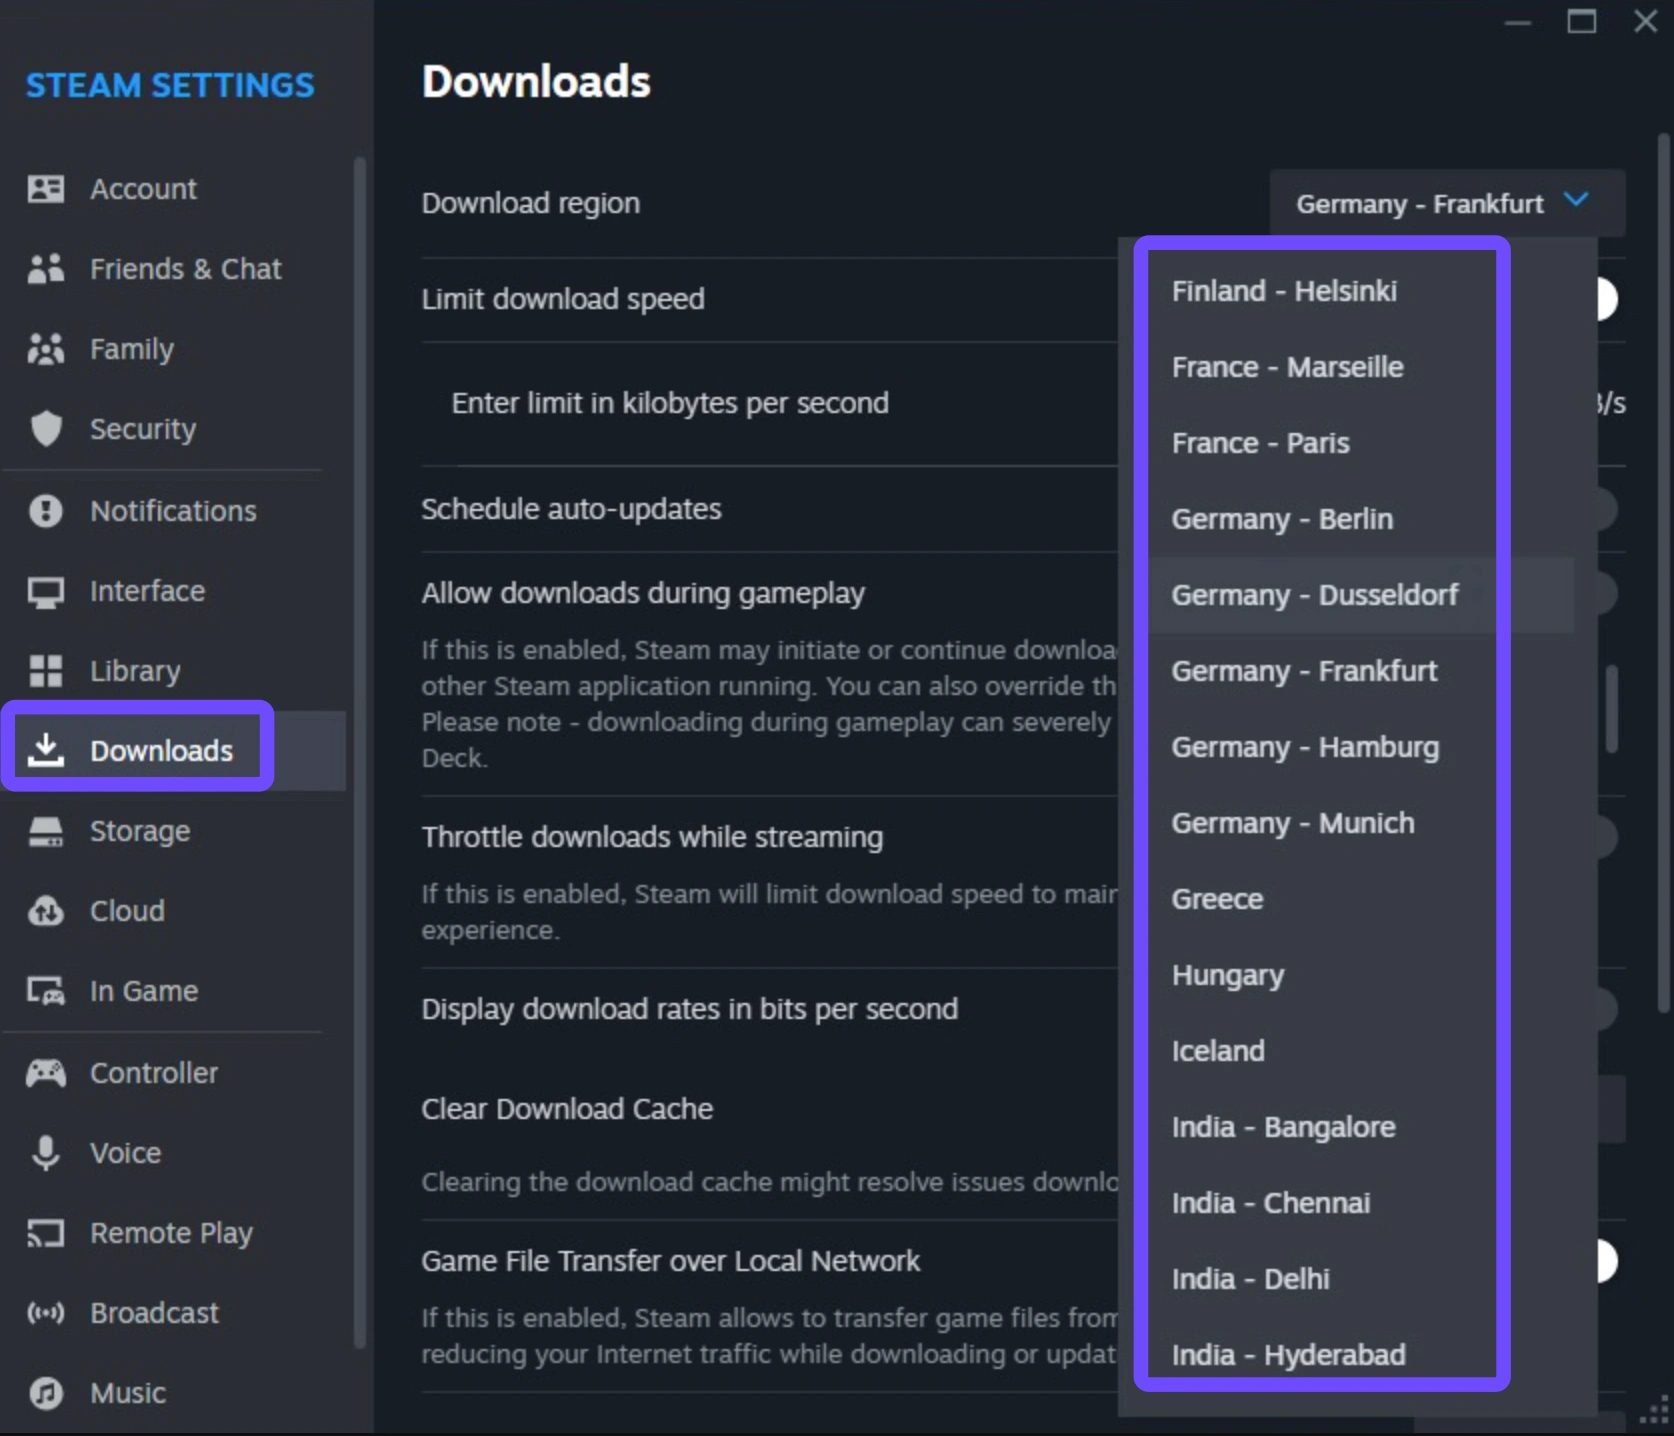Select France - Paris download region

[1260, 443]
